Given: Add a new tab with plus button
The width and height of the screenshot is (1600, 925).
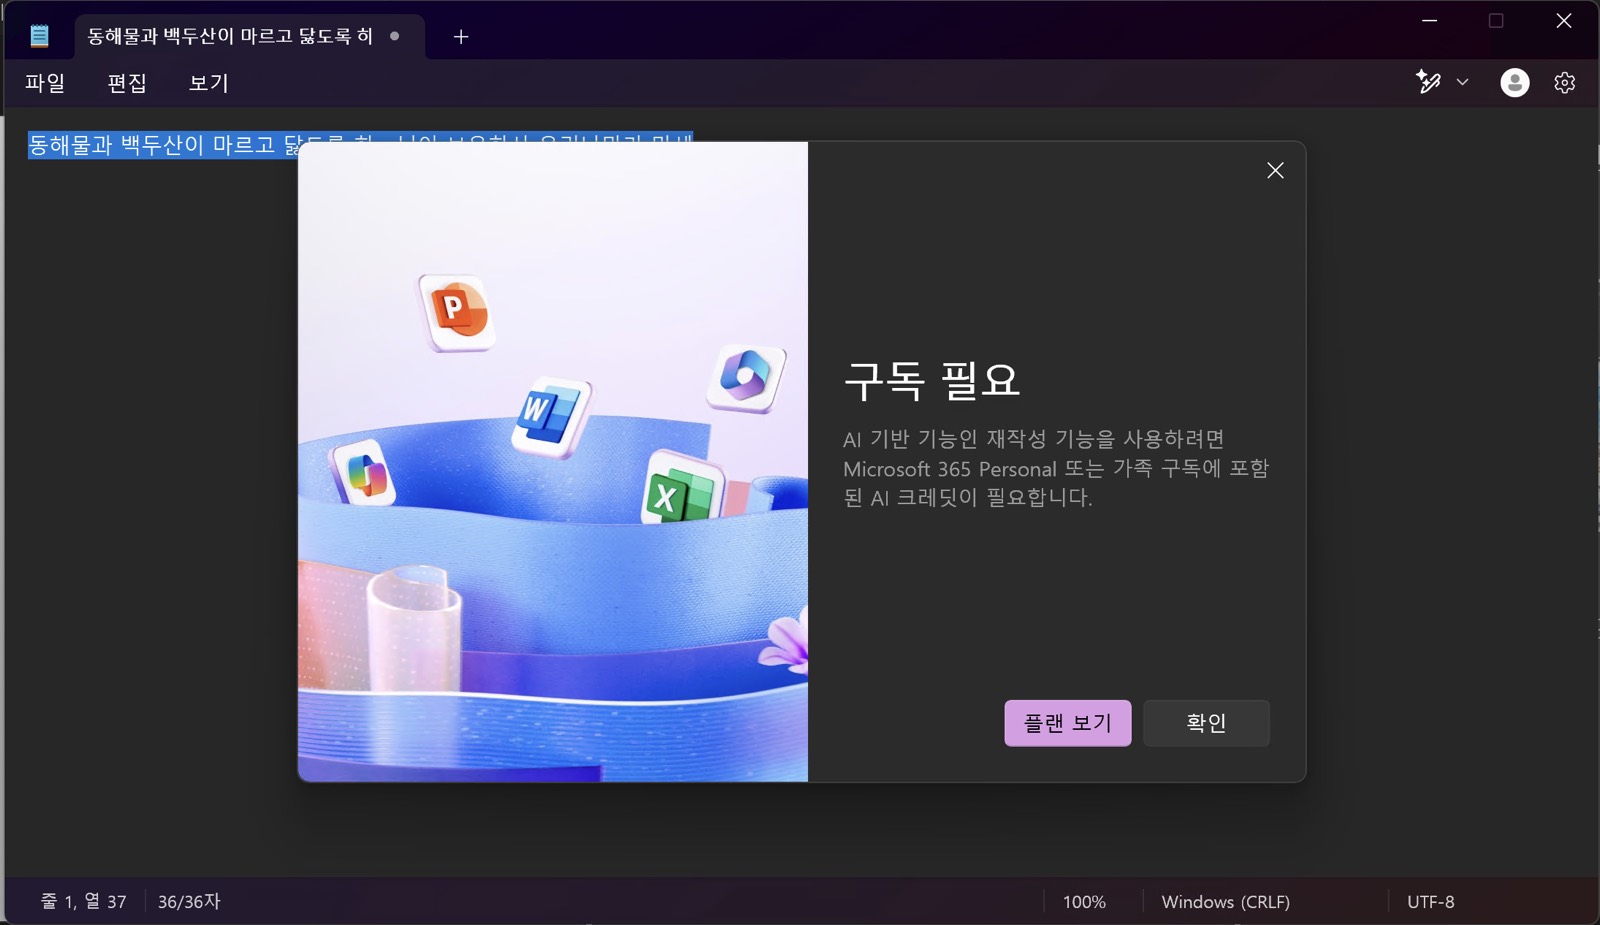Looking at the screenshot, I should tap(460, 37).
